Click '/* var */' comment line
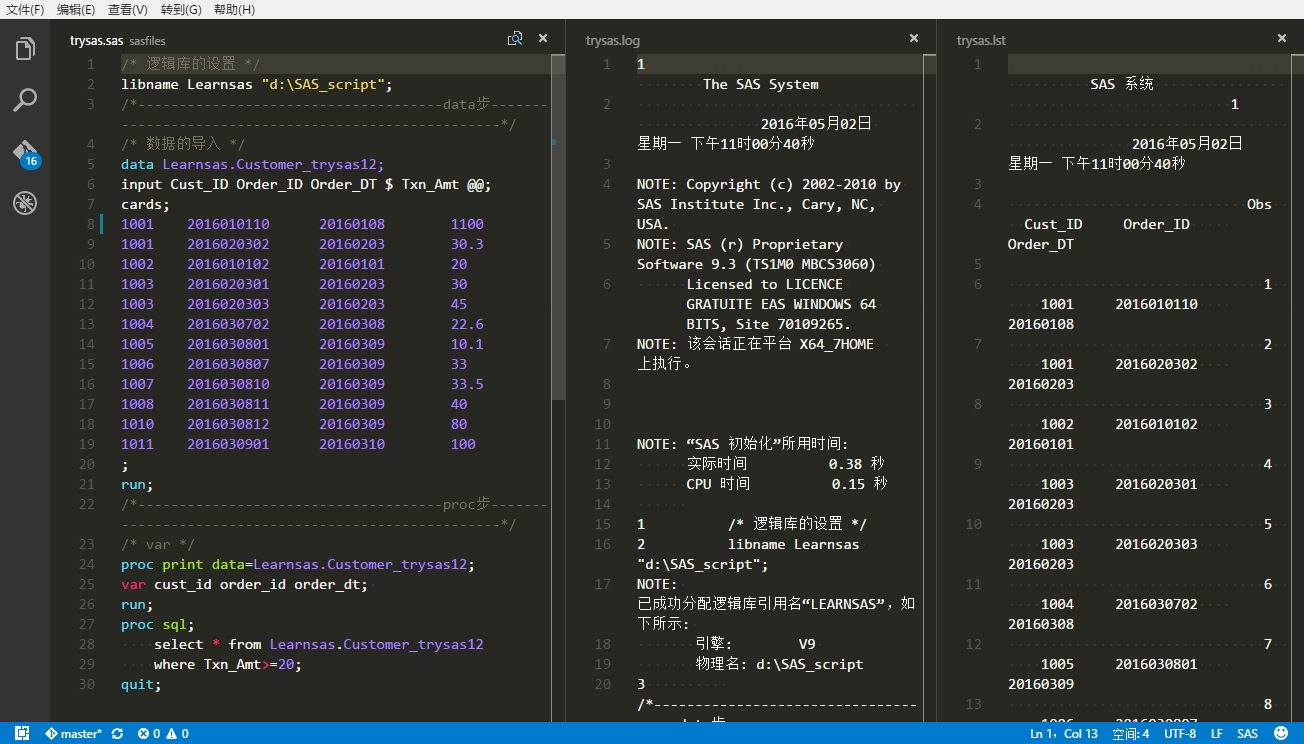 158,544
